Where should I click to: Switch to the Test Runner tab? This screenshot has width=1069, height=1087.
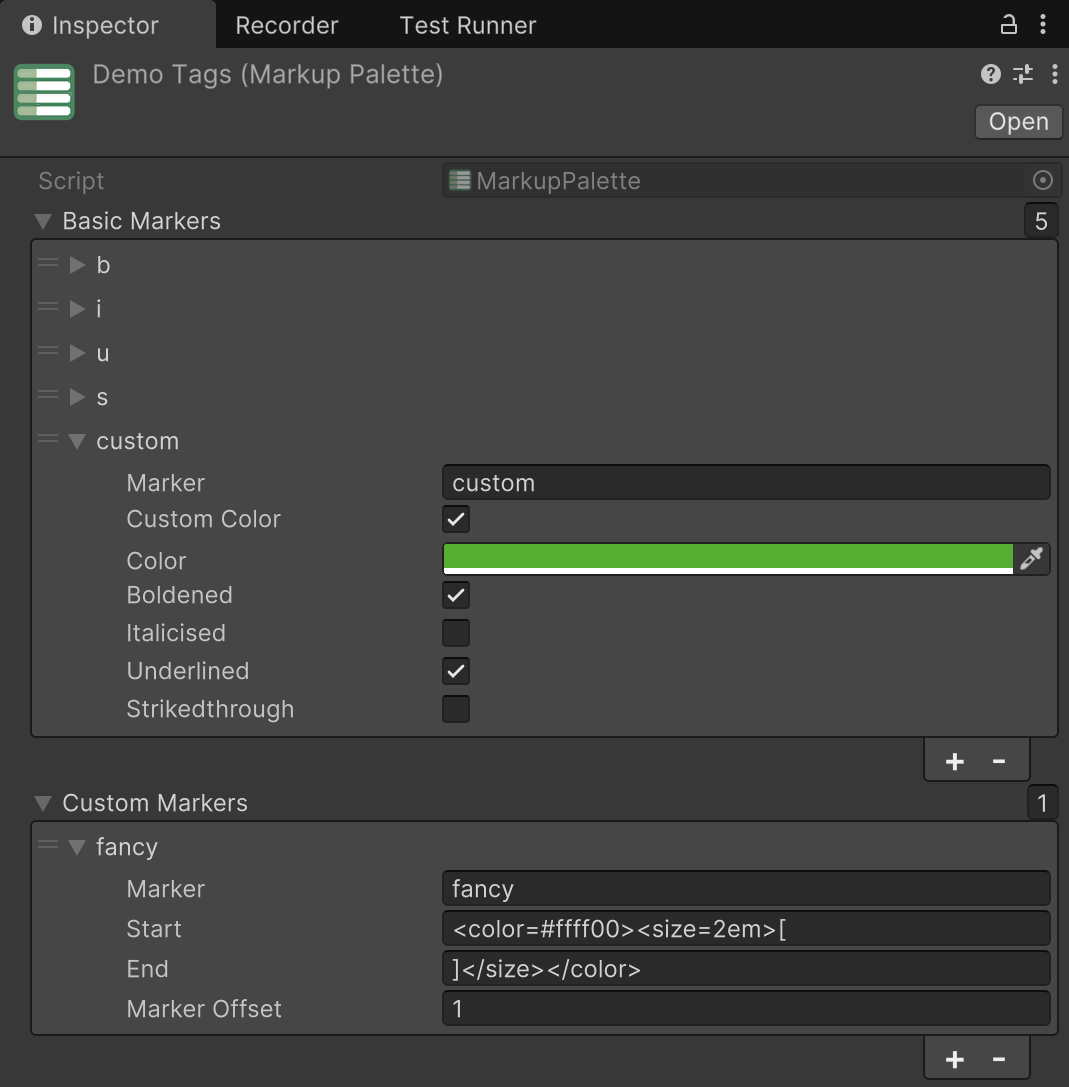pyautogui.click(x=467, y=25)
